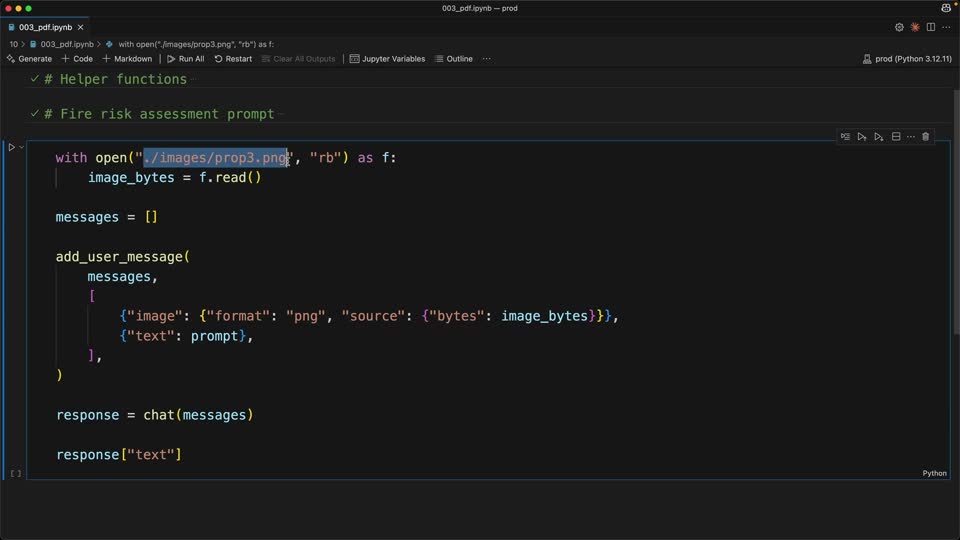Split the cell using cell toolbar icon
The image size is (960, 540).
[896, 137]
